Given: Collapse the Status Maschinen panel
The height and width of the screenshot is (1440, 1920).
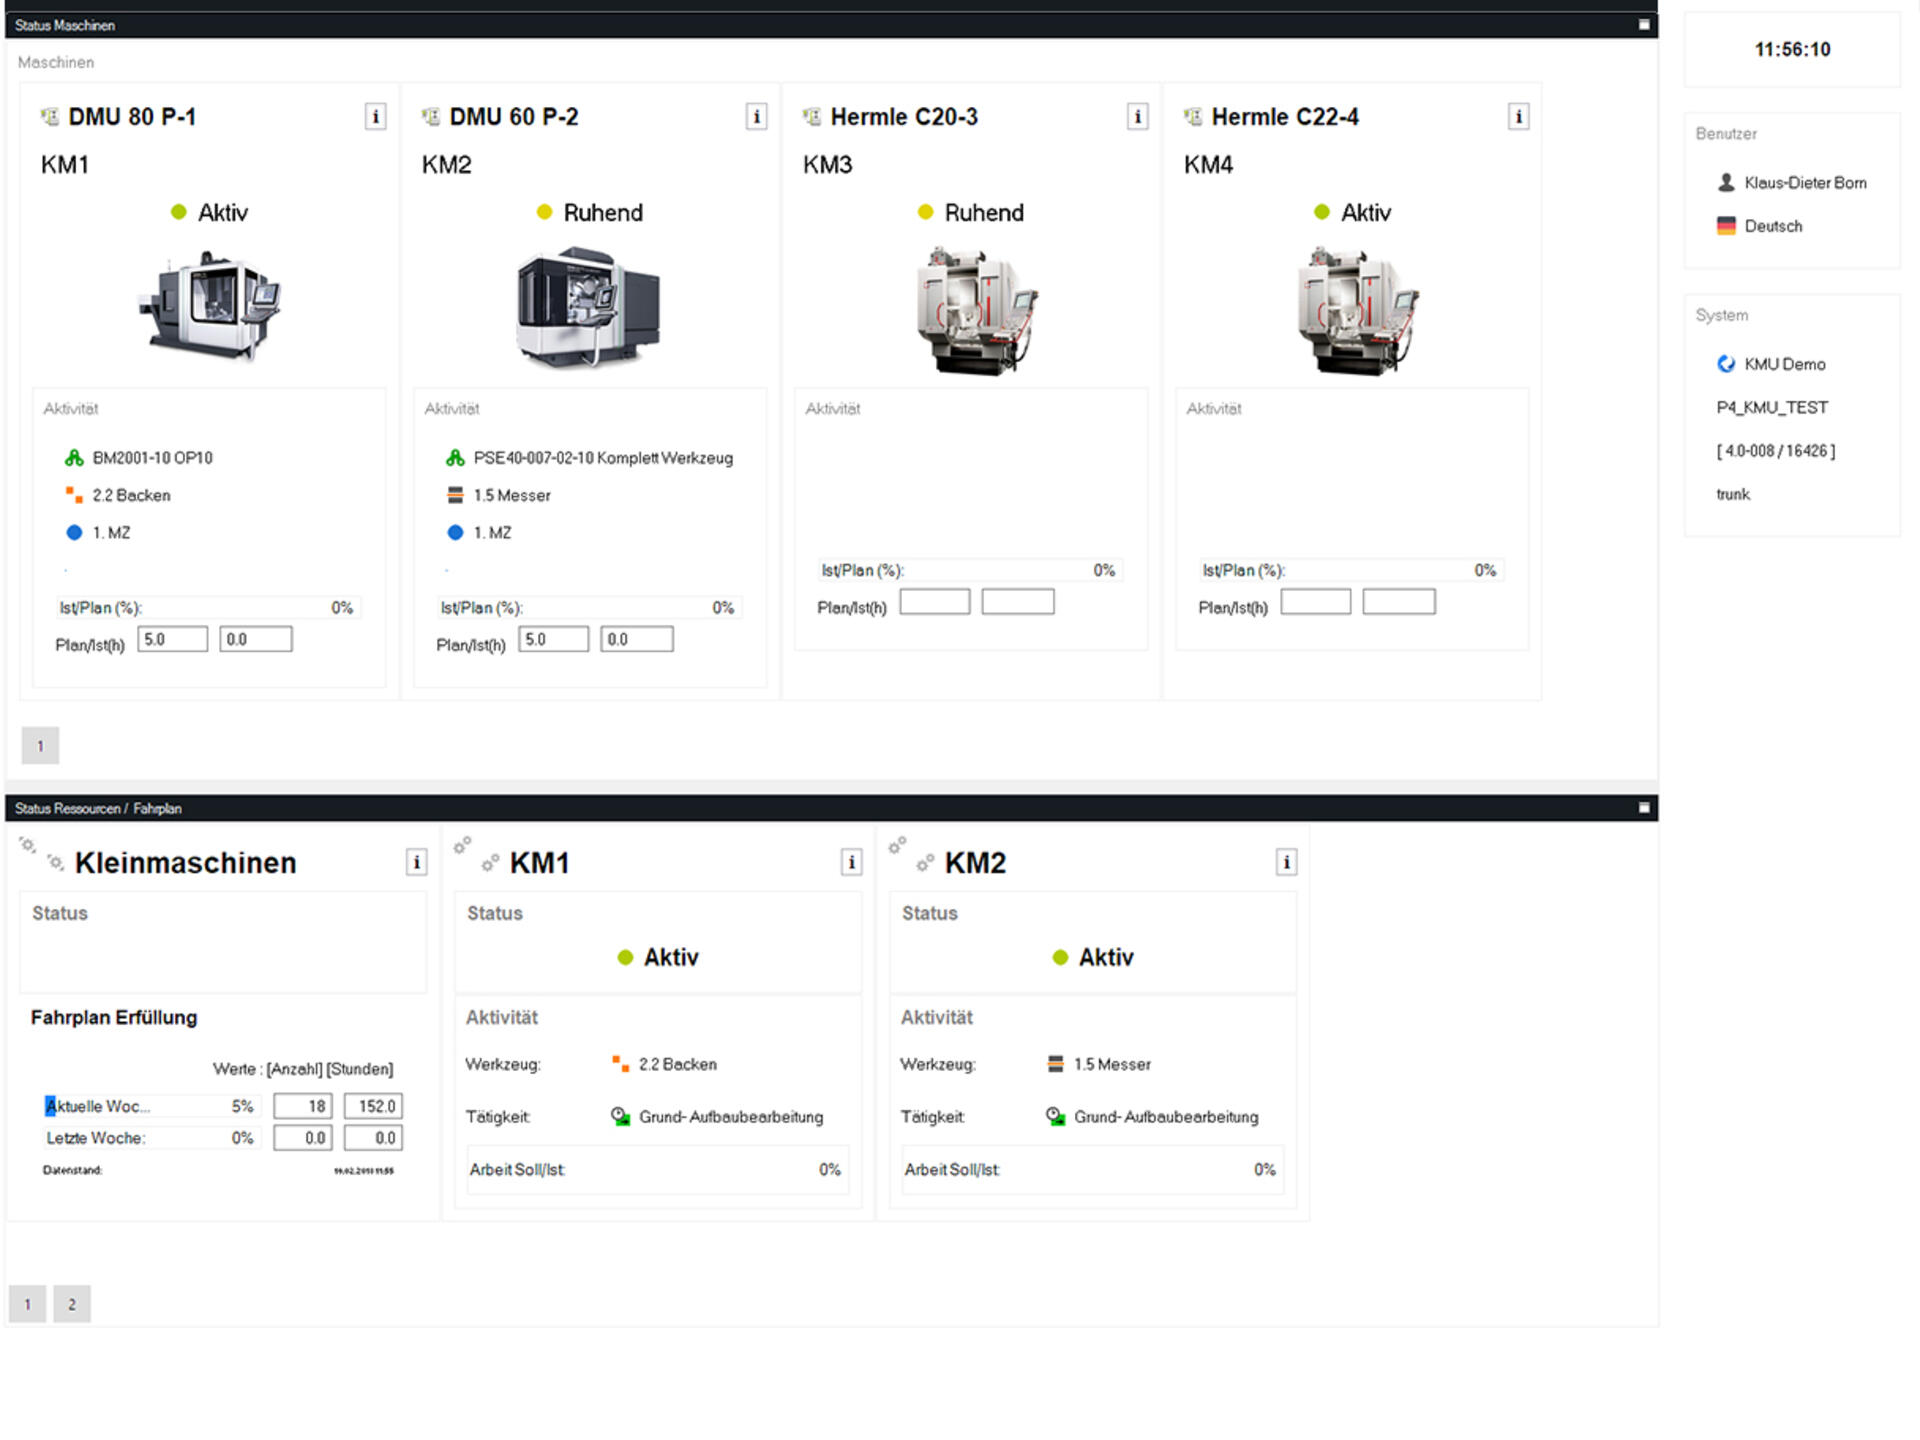Looking at the screenshot, I should tap(1644, 25).
